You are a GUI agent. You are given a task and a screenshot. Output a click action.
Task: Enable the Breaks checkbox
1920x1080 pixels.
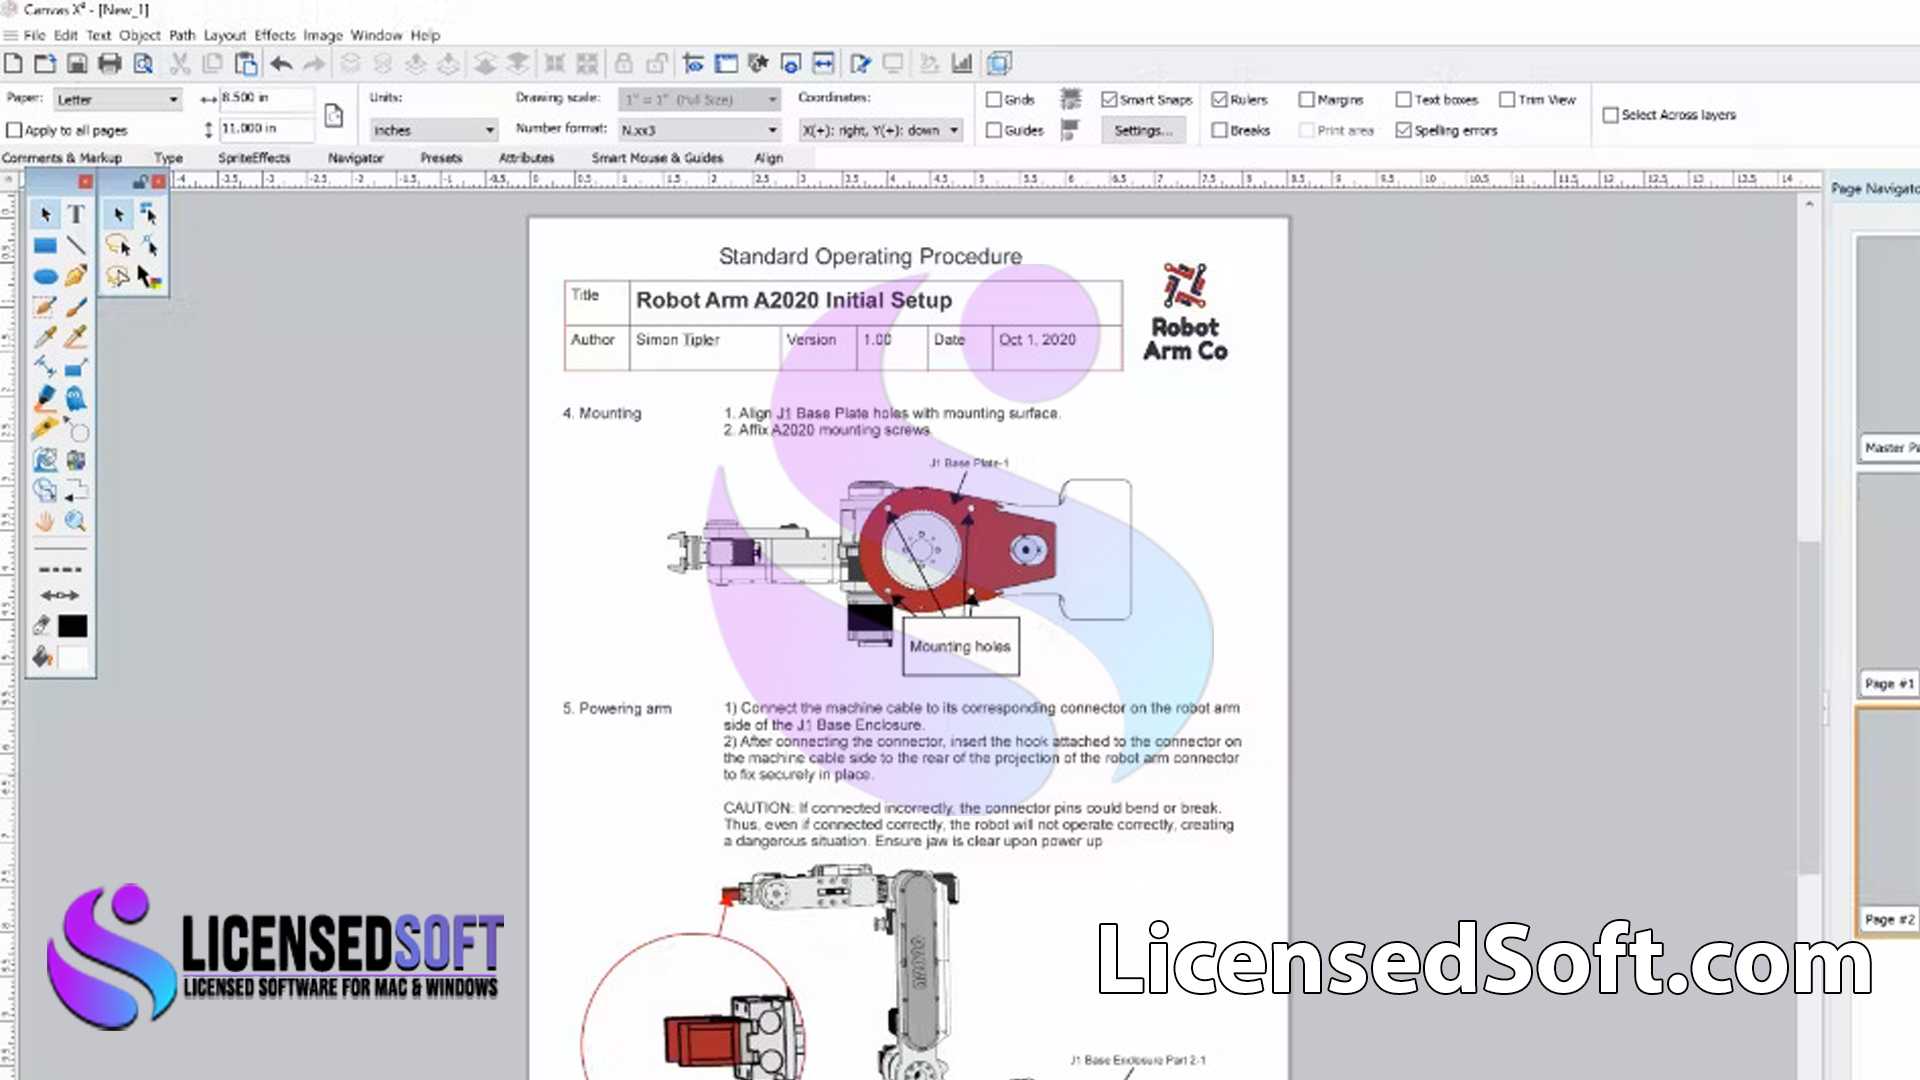point(1219,130)
